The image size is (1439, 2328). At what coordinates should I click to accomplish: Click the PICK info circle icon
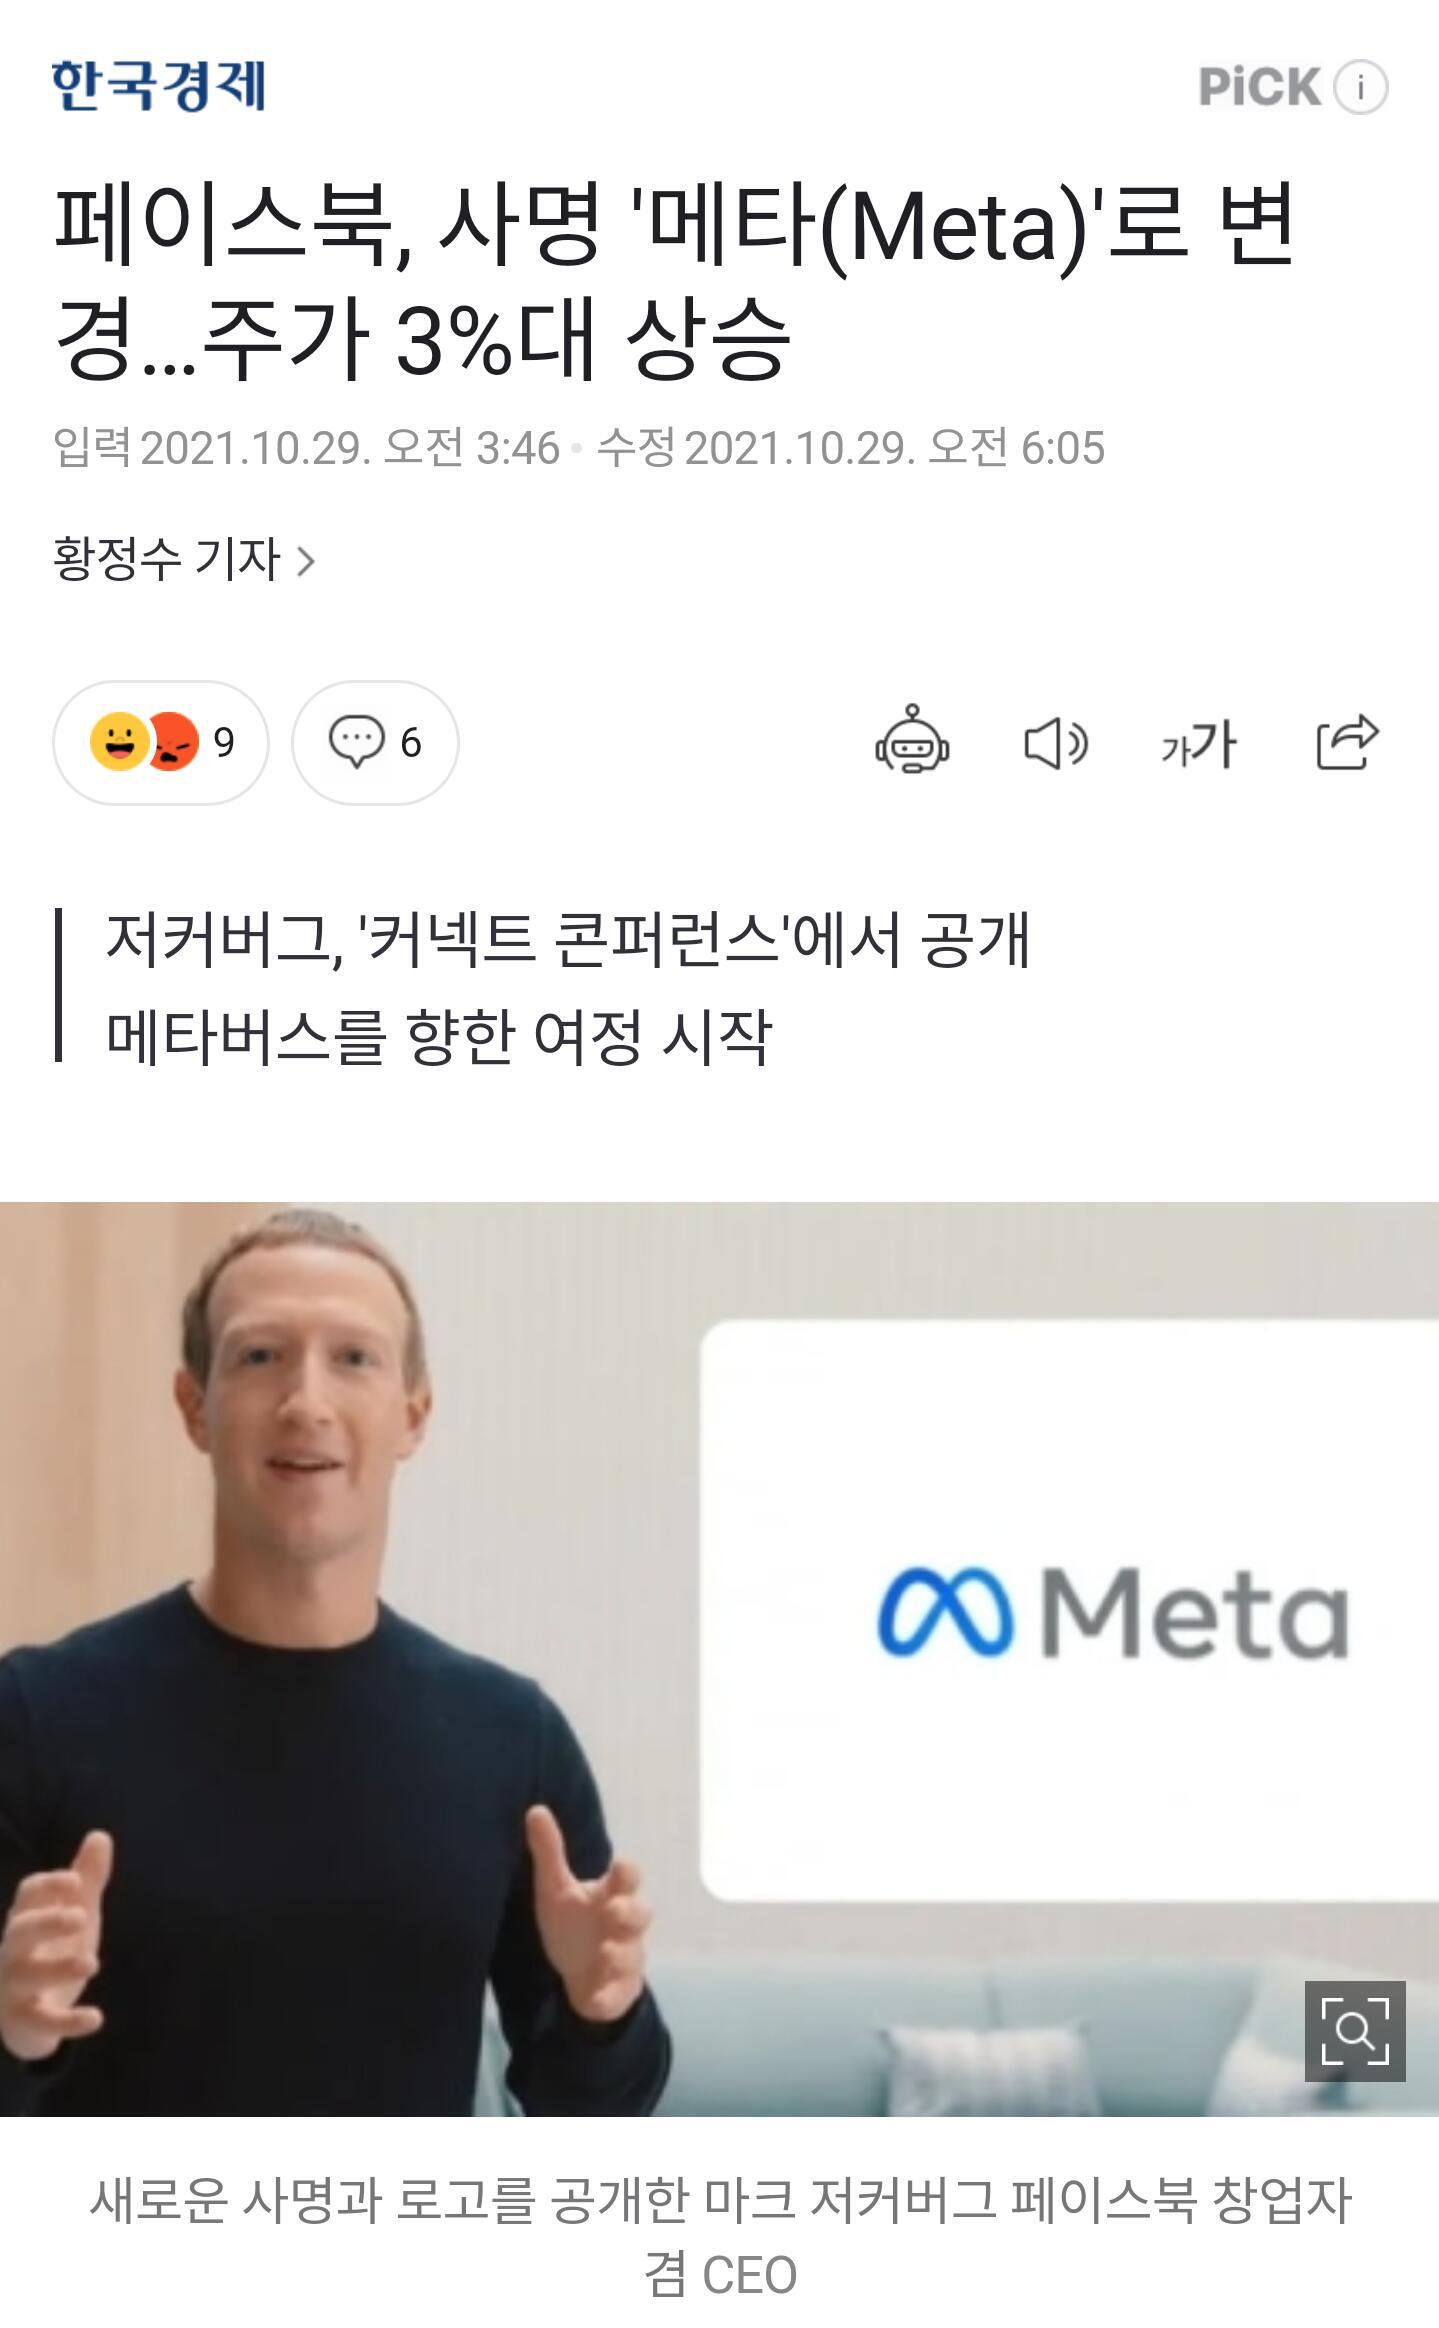pos(1361,87)
